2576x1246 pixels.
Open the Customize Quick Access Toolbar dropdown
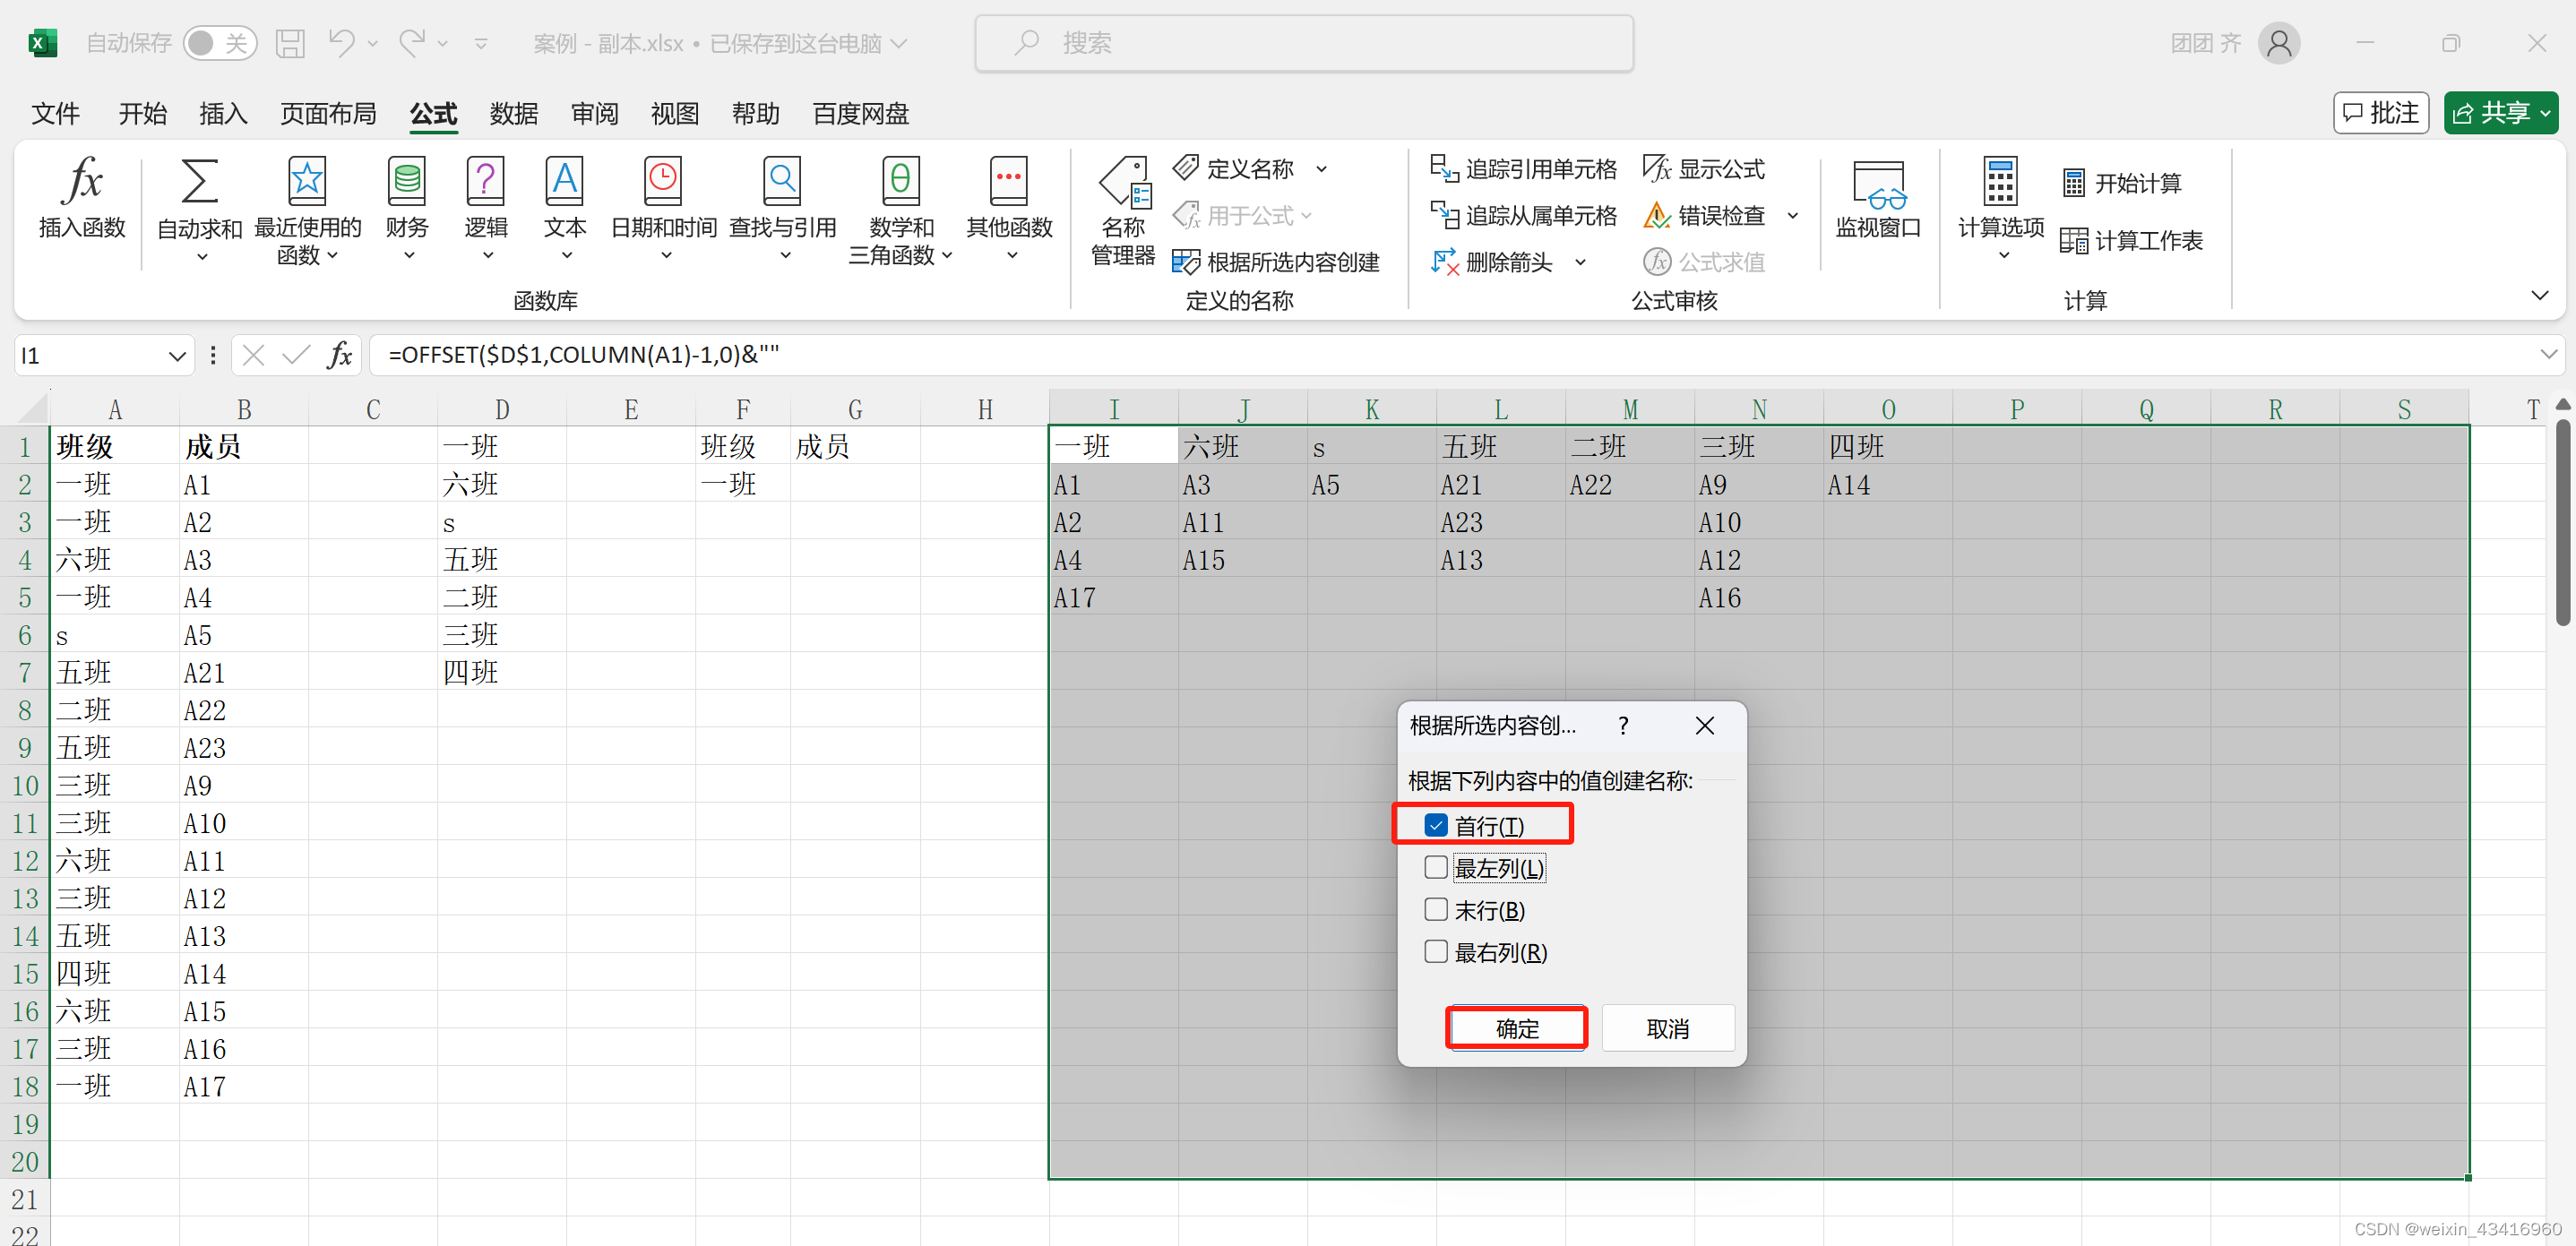pyautogui.click(x=481, y=43)
